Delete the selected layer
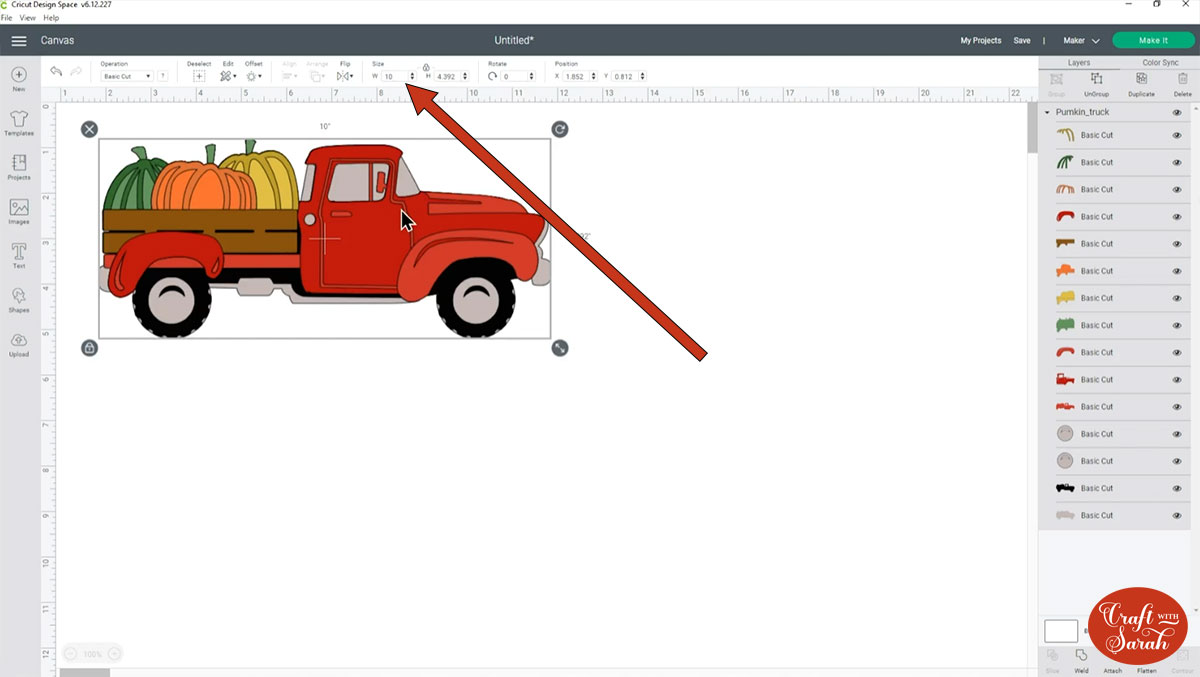The height and width of the screenshot is (677, 1200). (x=1183, y=83)
